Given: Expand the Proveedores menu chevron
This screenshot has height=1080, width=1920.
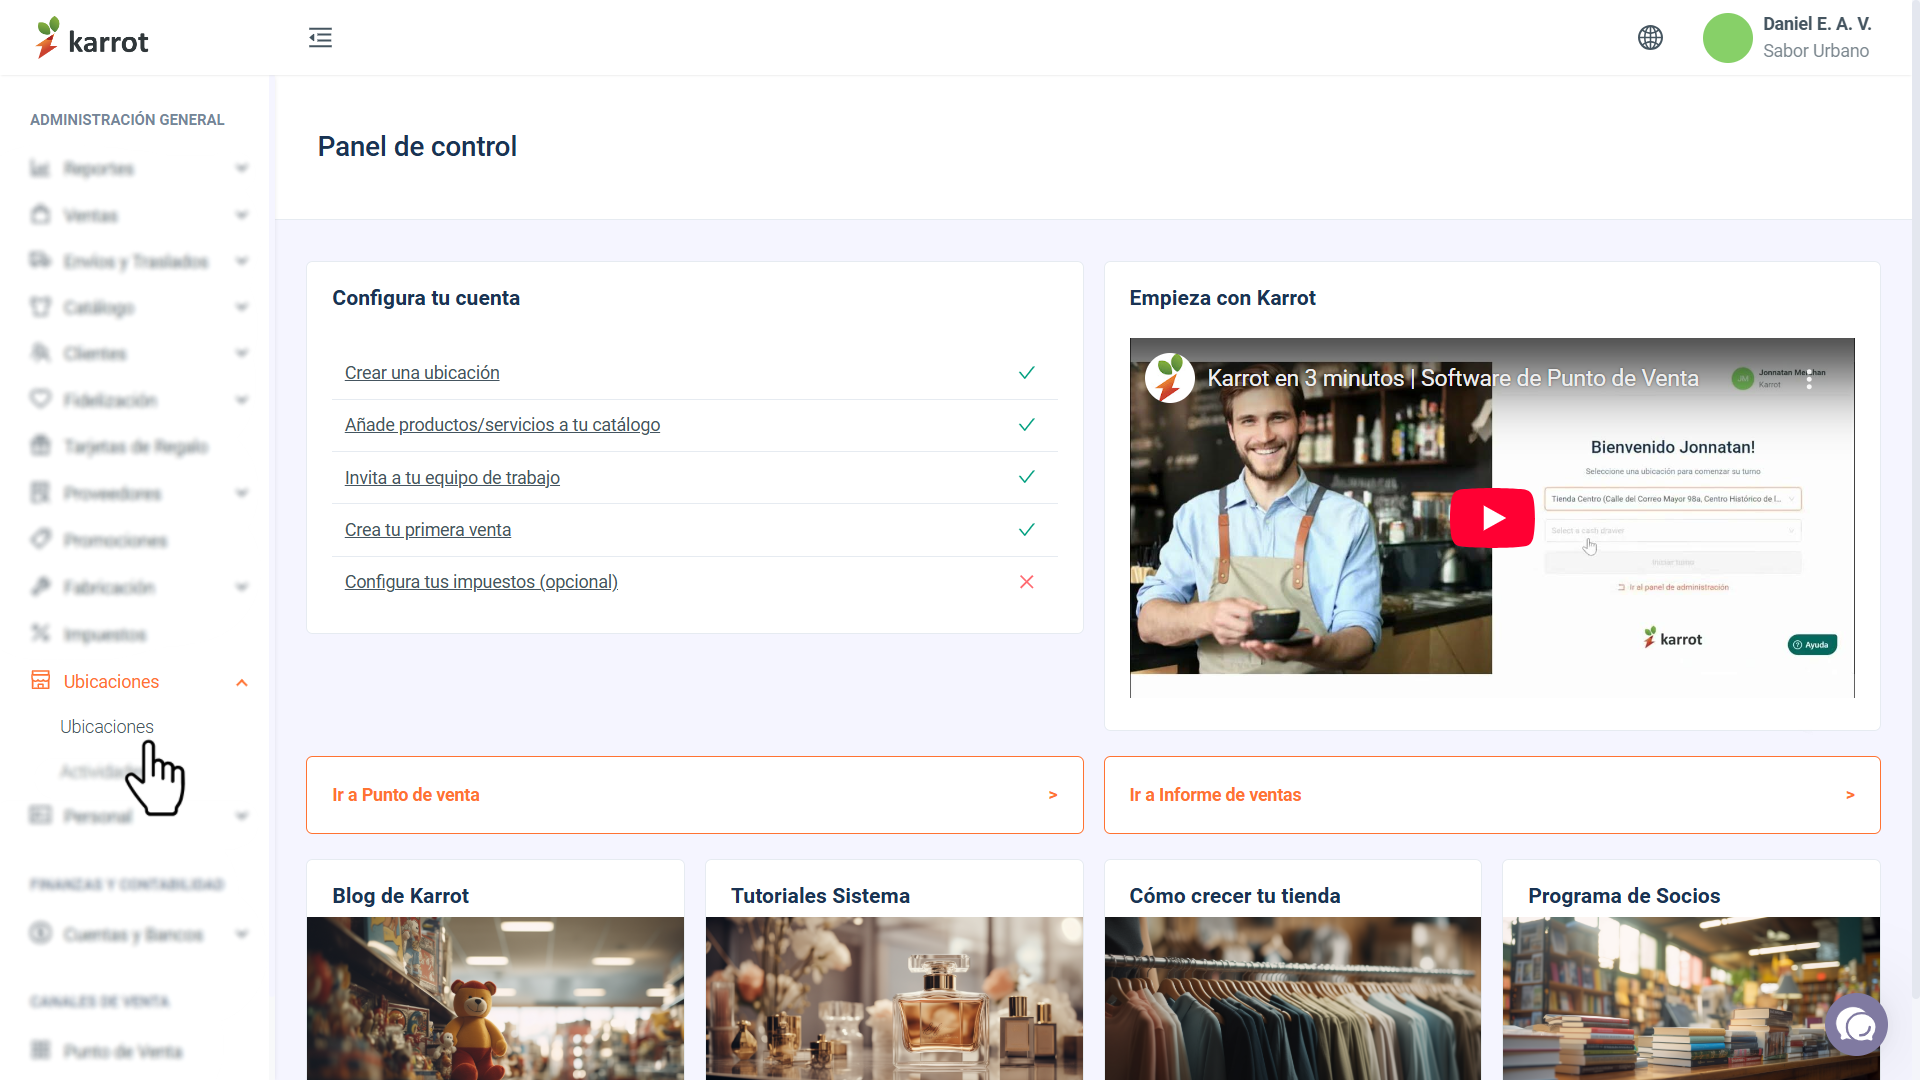Looking at the screenshot, I should pyautogui.click(x=242, y=493).
